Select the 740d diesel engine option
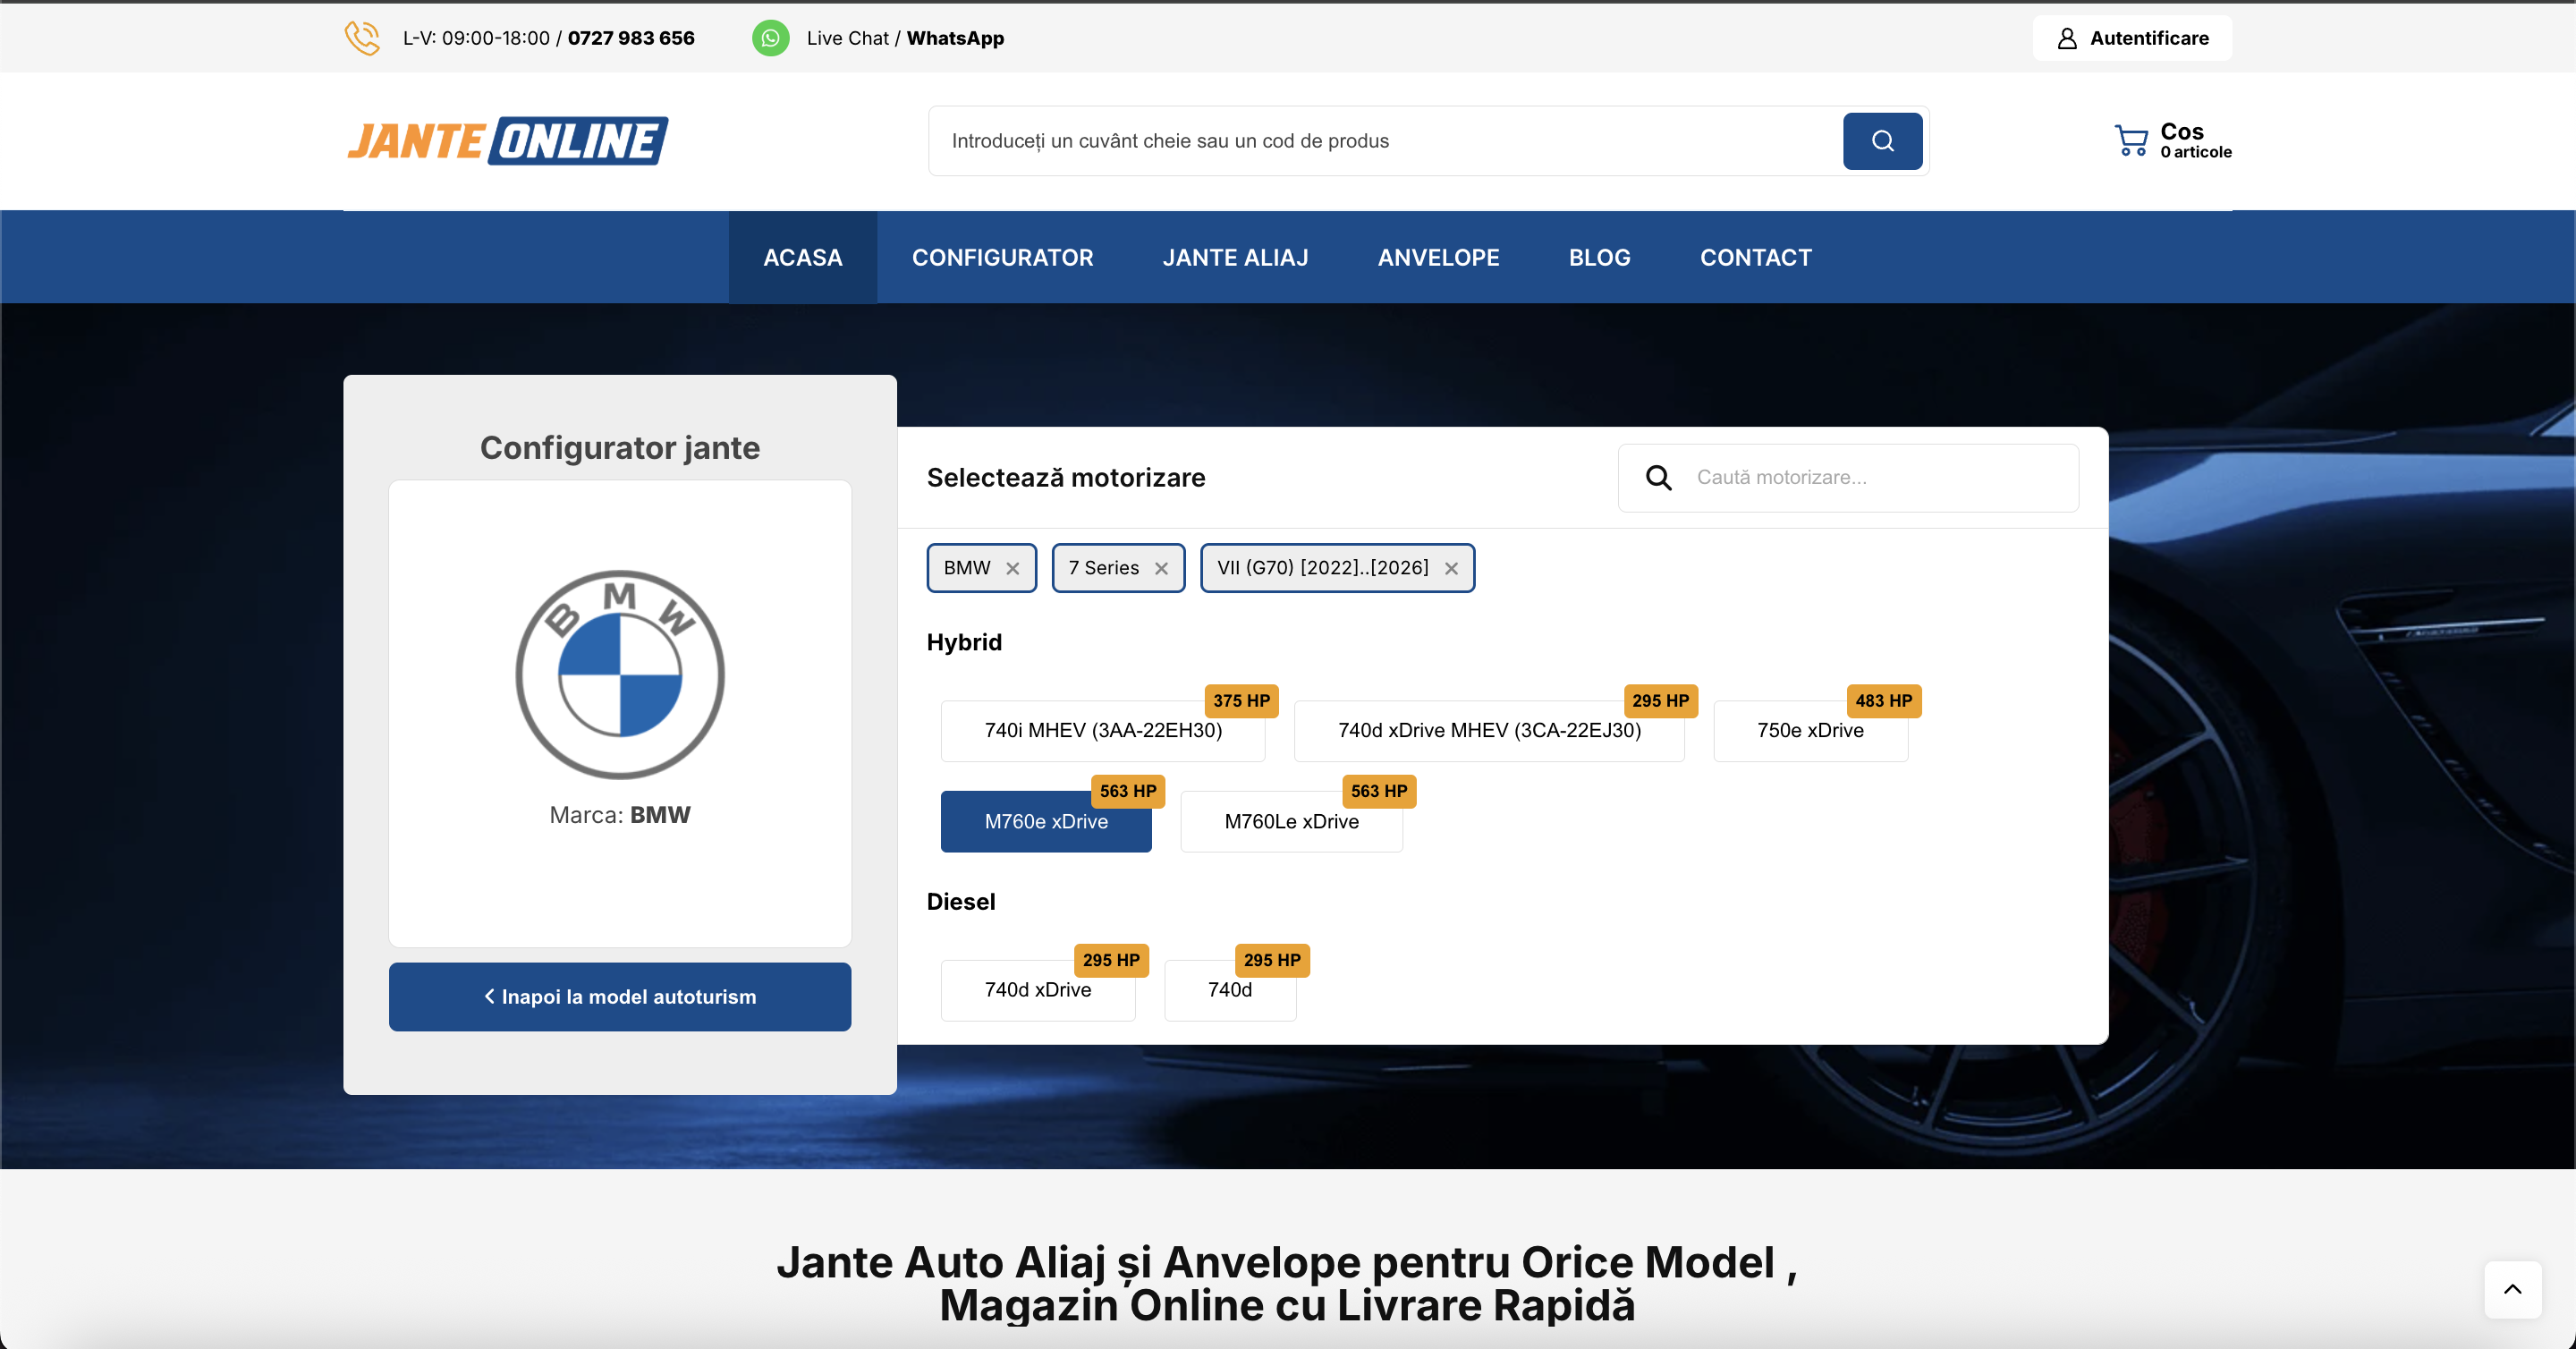This screenshot has width=2576, height=1349. click(x=1229, y=990)
